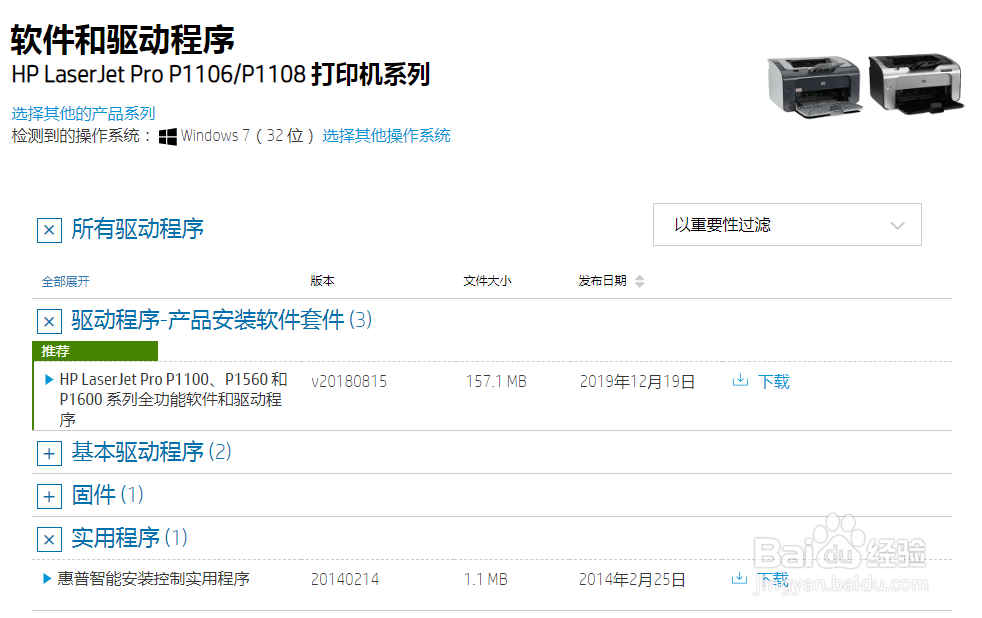Open the 以重要性过滤 dropdown

tap(787, 225)
